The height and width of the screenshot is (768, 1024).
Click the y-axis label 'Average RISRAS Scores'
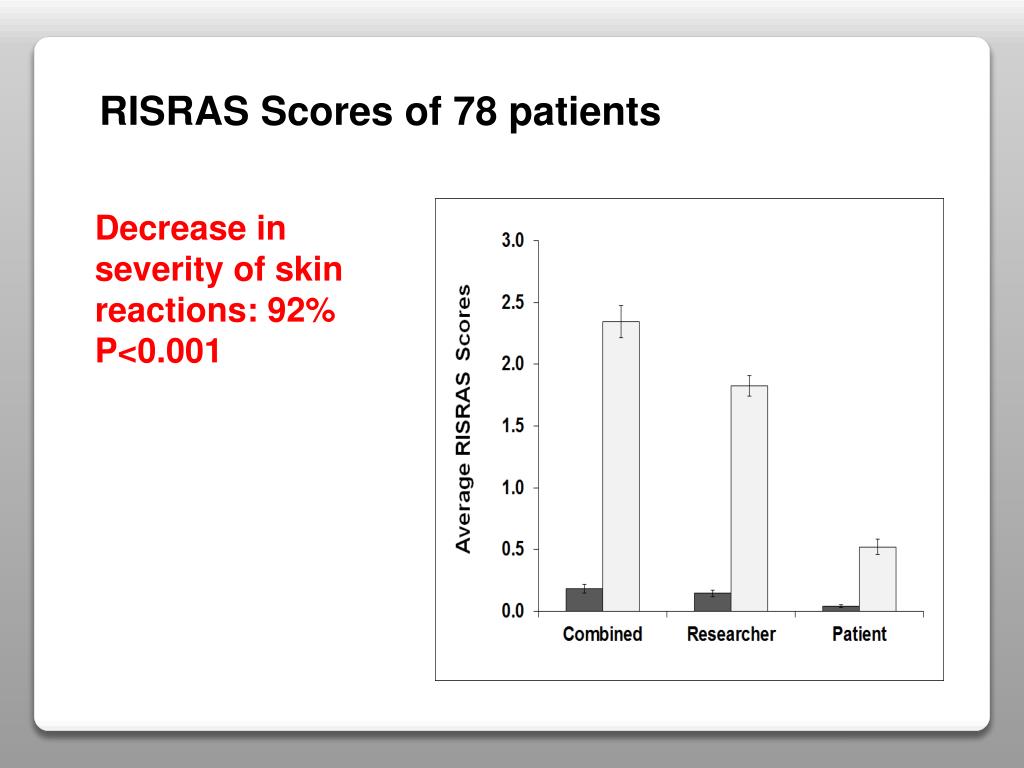pos(463,419)
